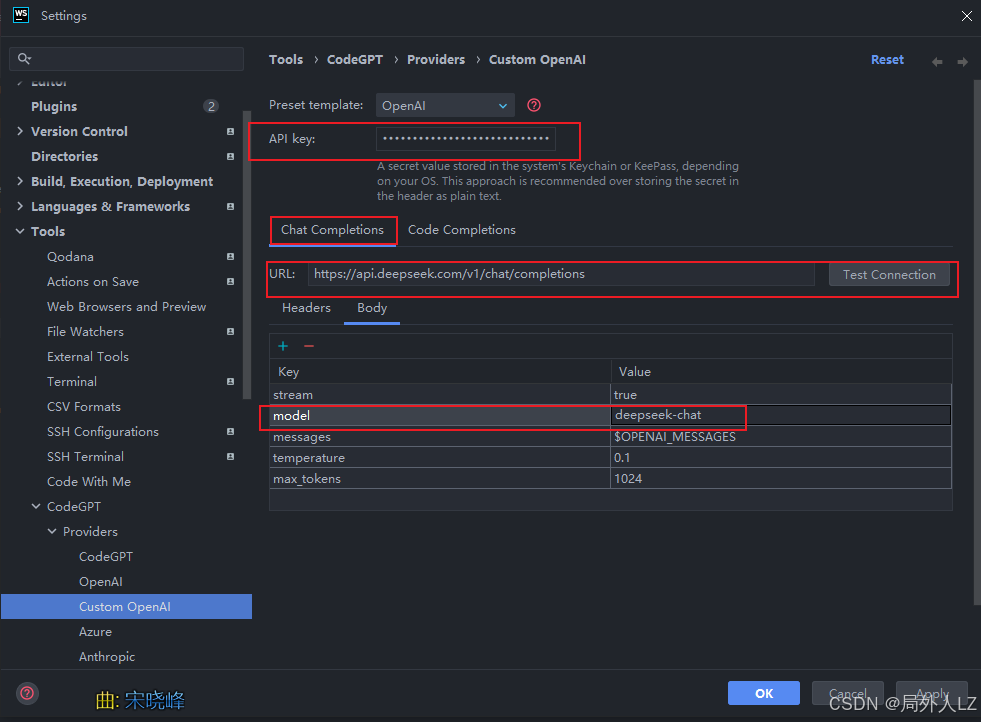
Task: Focus the settings search box
Action: tap(126, 58)
